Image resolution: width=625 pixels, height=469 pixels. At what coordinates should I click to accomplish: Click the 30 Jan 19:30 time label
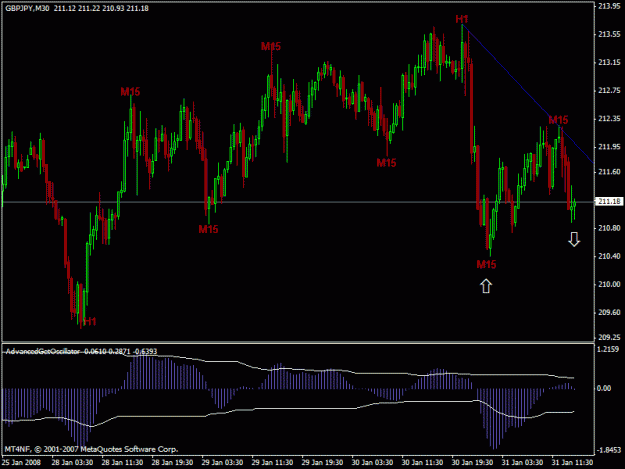[x=472, y=462]
